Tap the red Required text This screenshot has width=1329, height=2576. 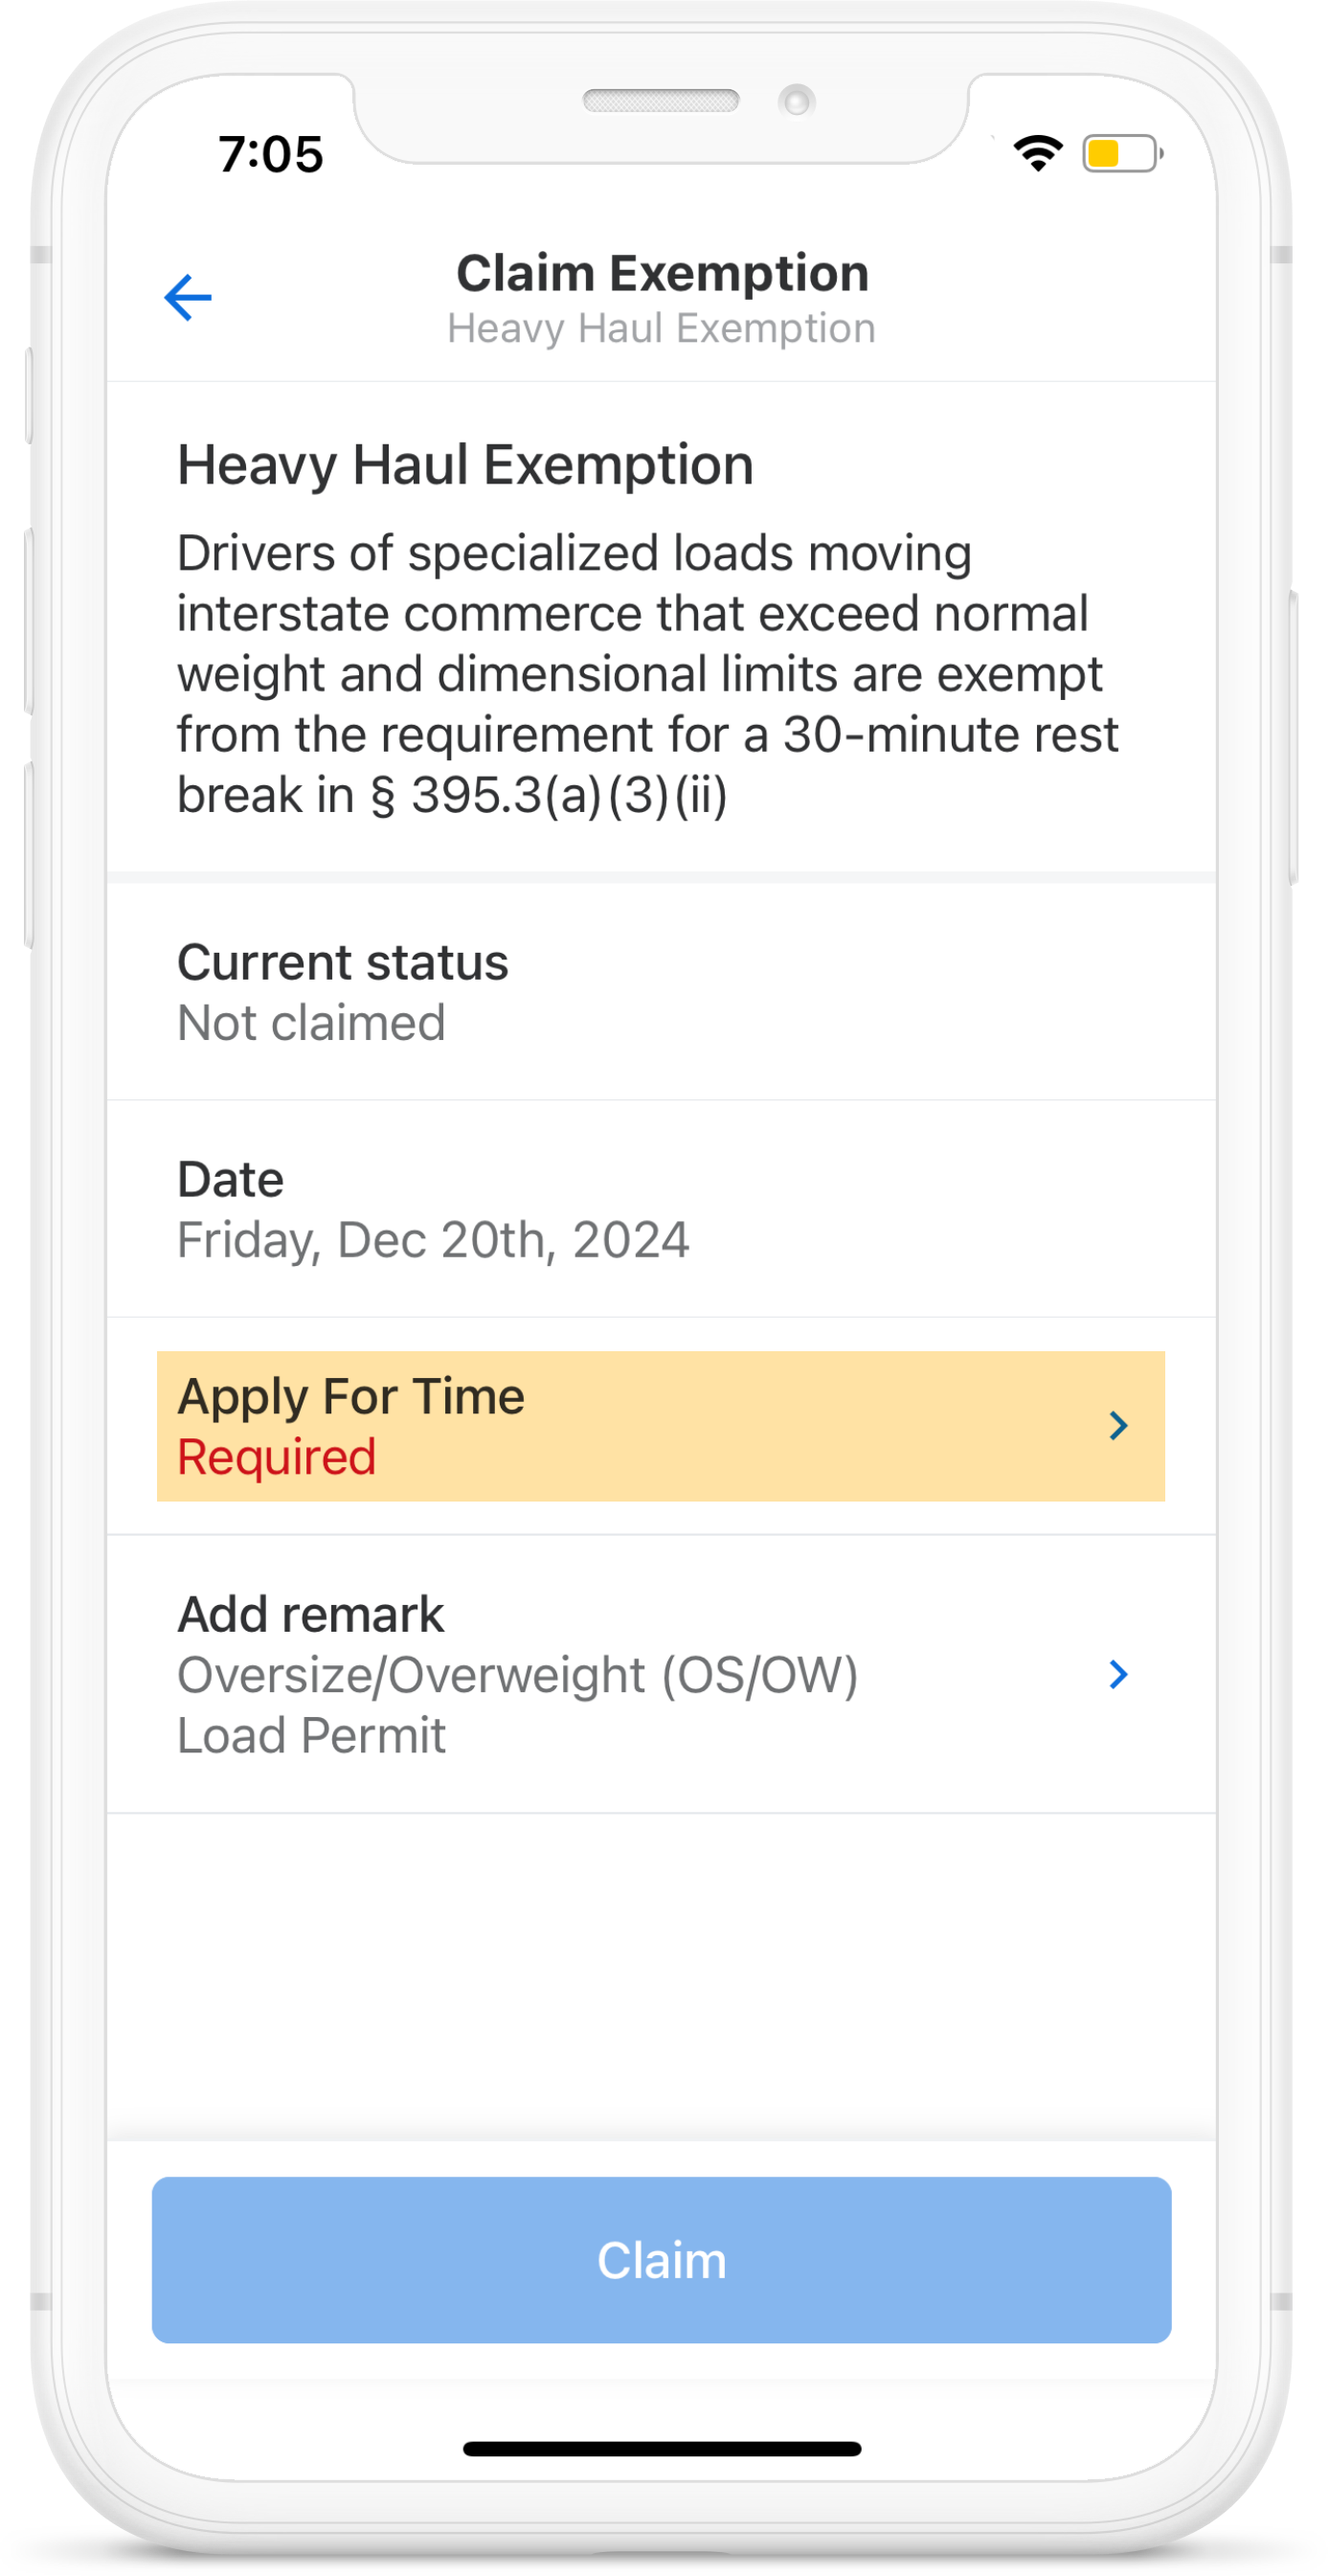[277, 1457]
